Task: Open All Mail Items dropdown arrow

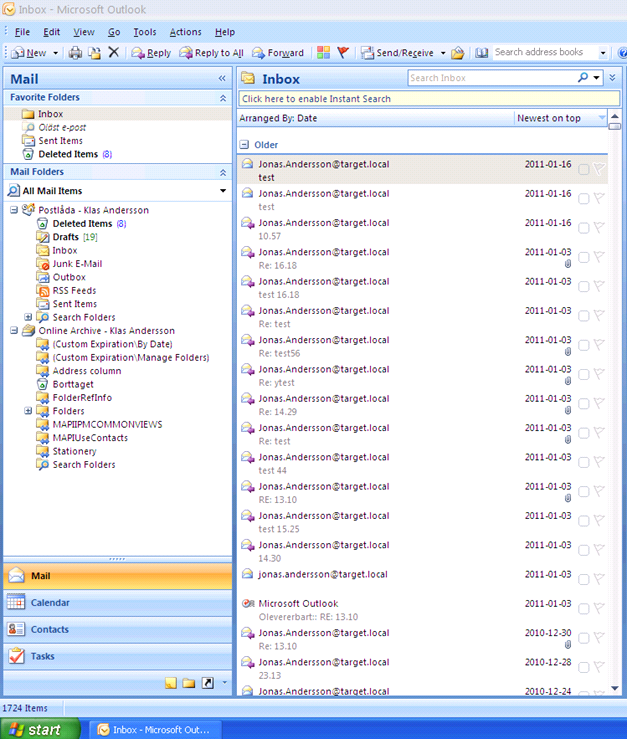Action: click(223, 191)
